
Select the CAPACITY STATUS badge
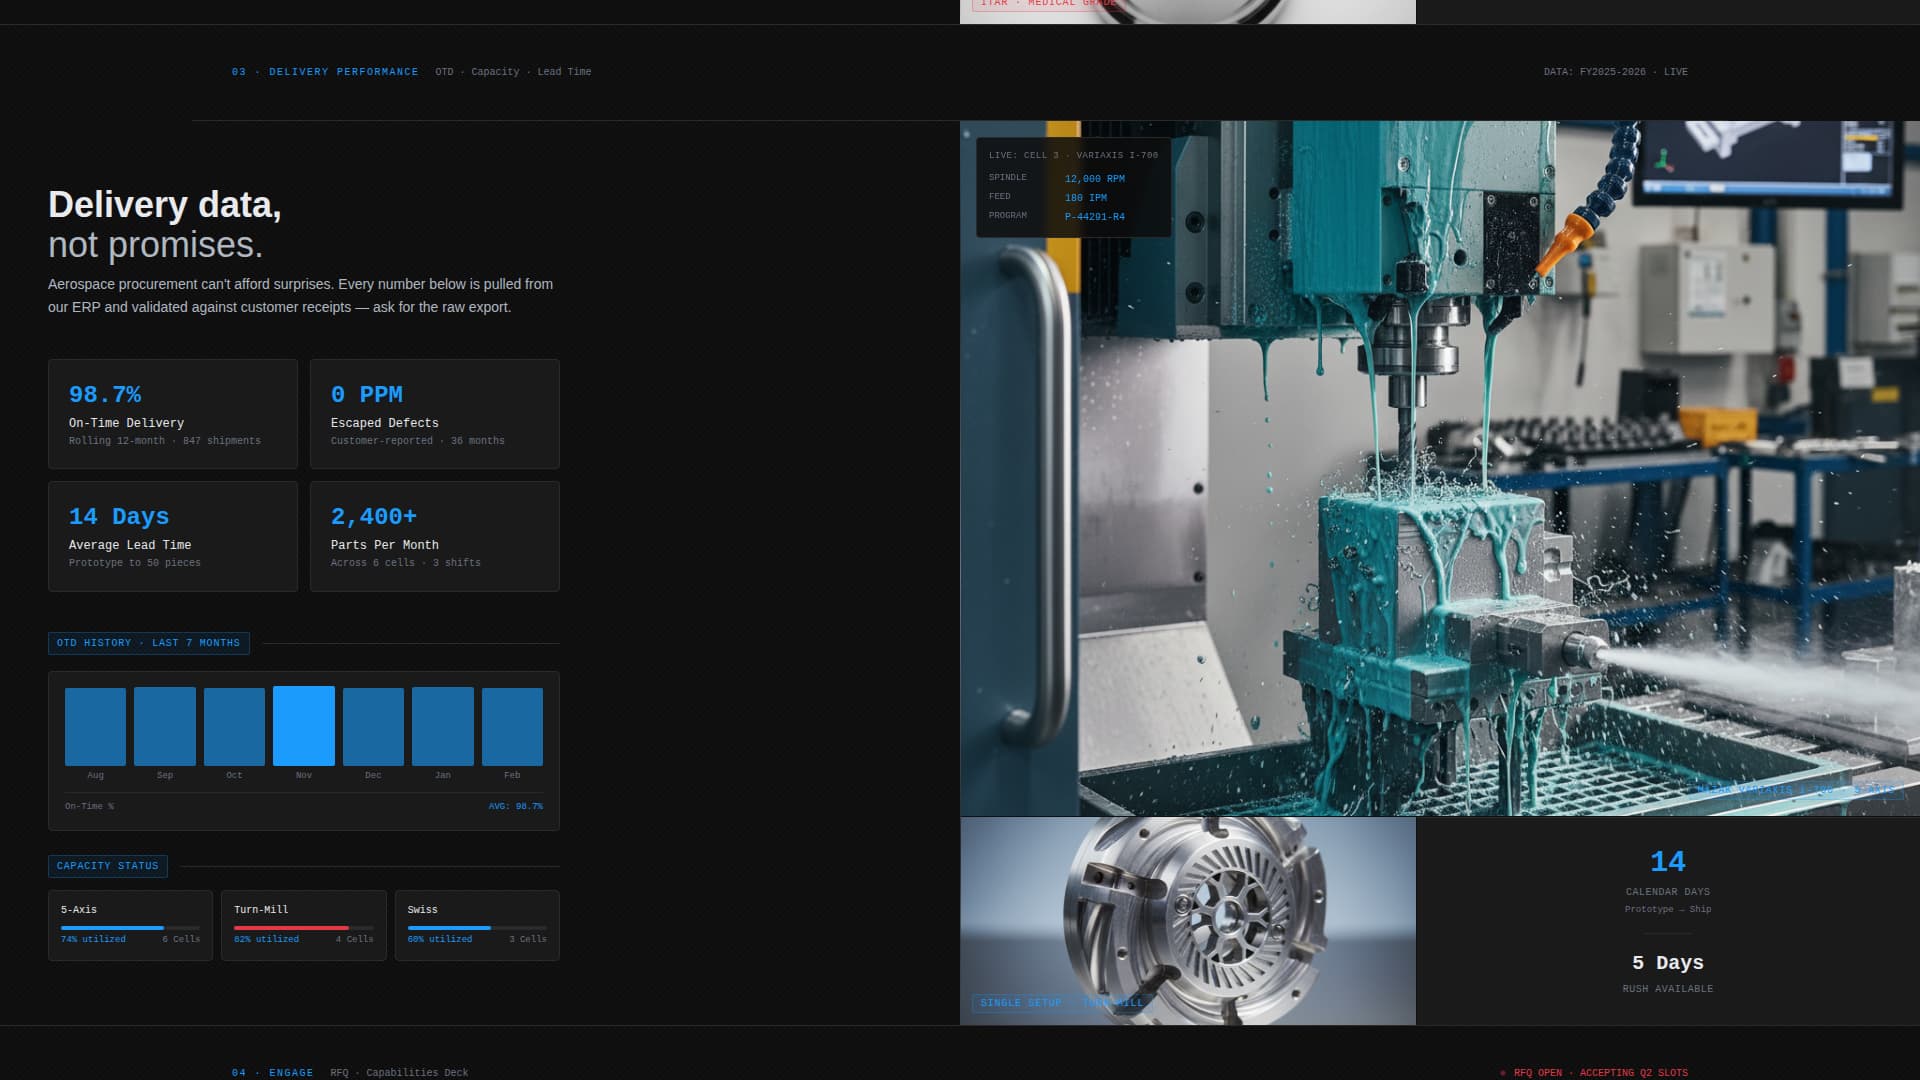[x=108, y=866]
